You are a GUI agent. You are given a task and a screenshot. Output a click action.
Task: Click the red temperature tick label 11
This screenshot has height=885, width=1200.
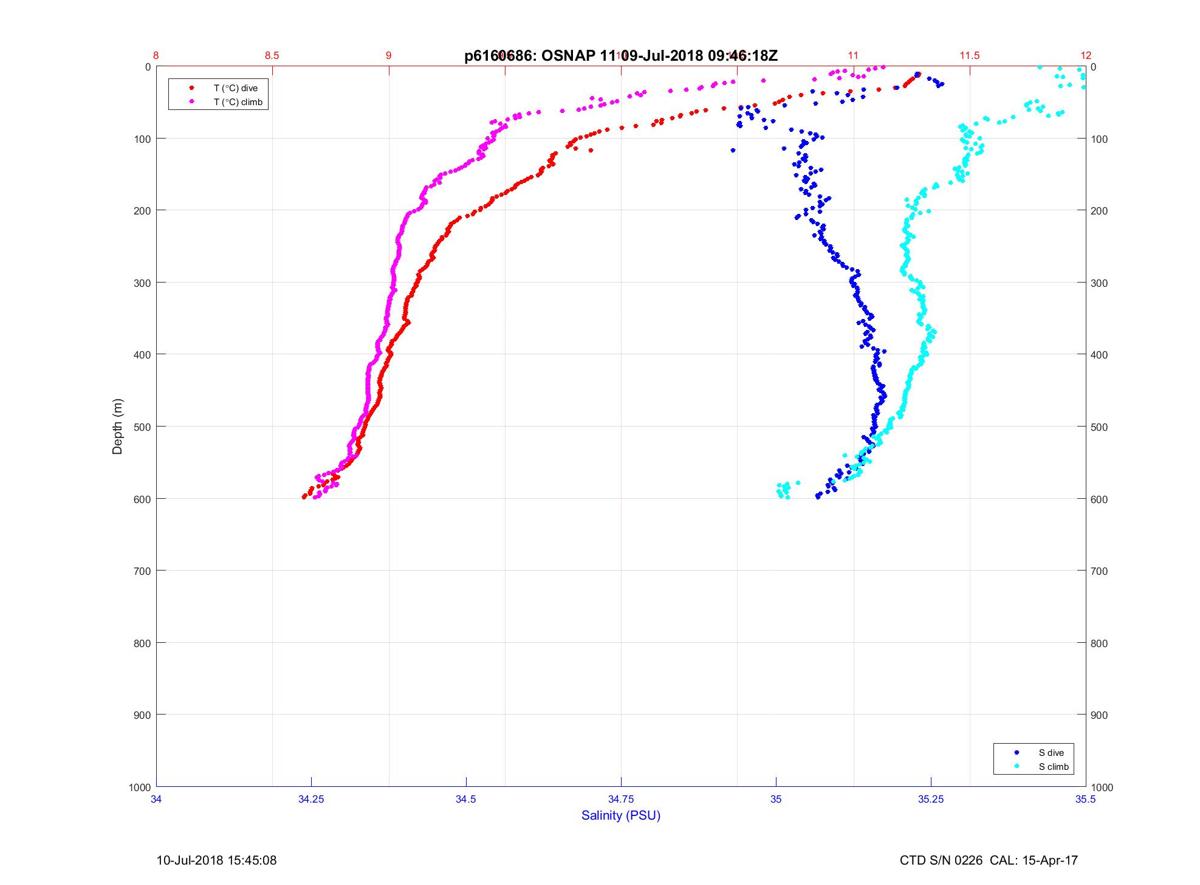point(853,56)
